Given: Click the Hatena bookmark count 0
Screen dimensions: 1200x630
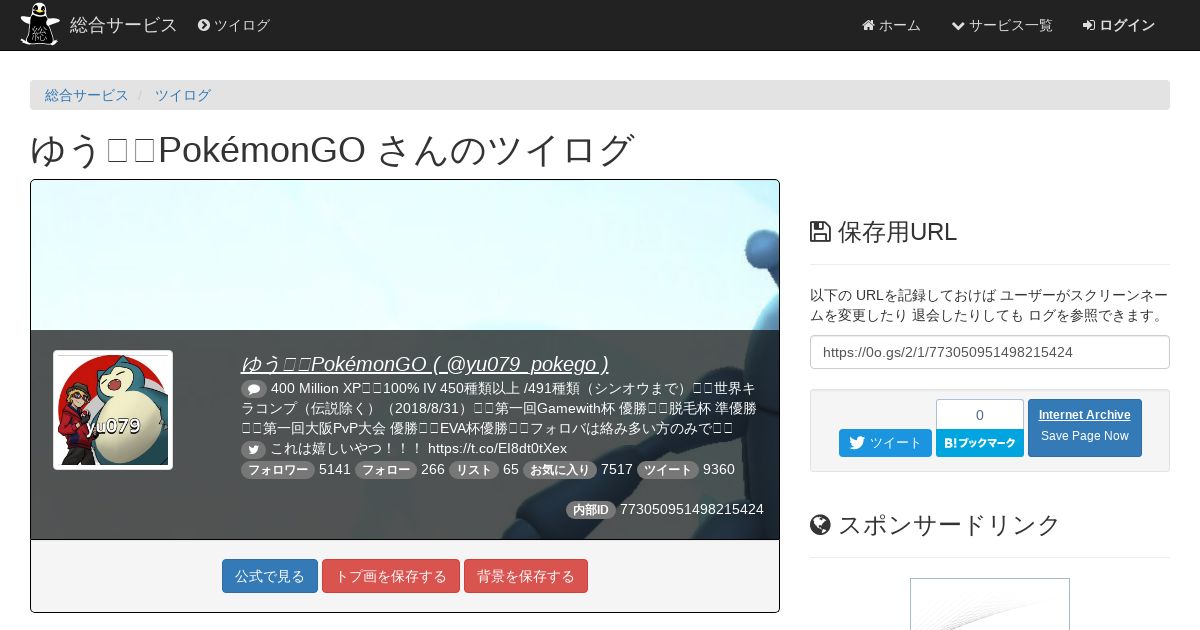Looking at the screenshot, I should pyautogui.click(x=980, y=414).
